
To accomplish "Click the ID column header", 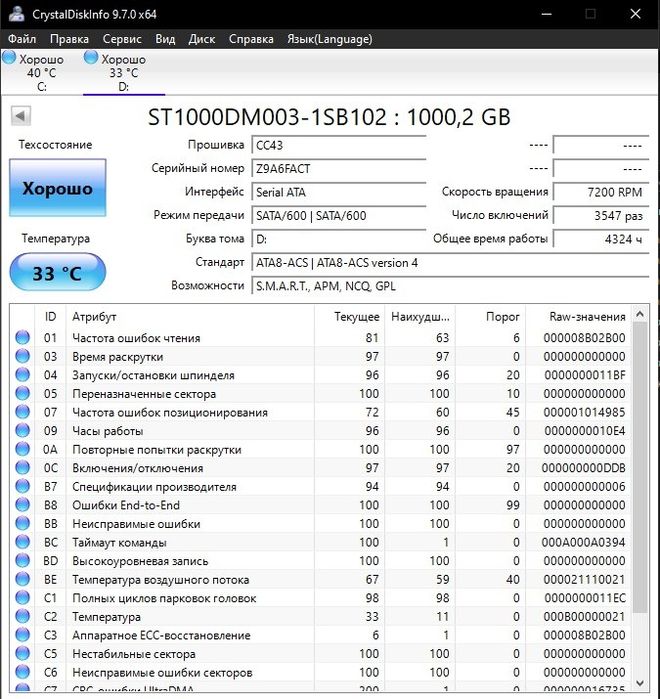I will click(x=50, y=317).
